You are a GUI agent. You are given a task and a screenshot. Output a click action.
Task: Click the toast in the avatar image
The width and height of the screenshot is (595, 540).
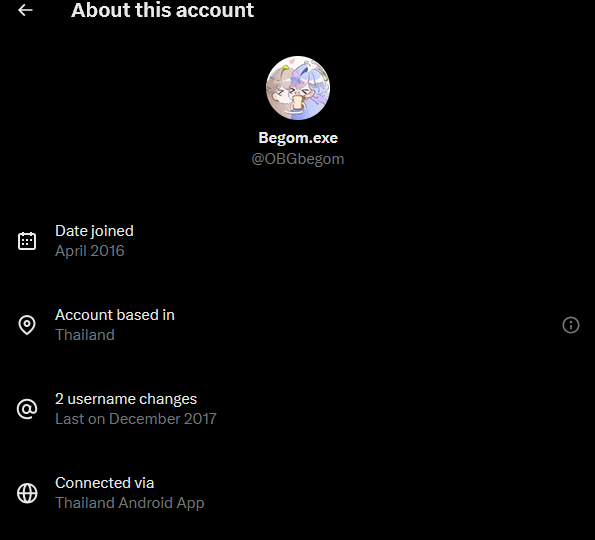(298, 102)
